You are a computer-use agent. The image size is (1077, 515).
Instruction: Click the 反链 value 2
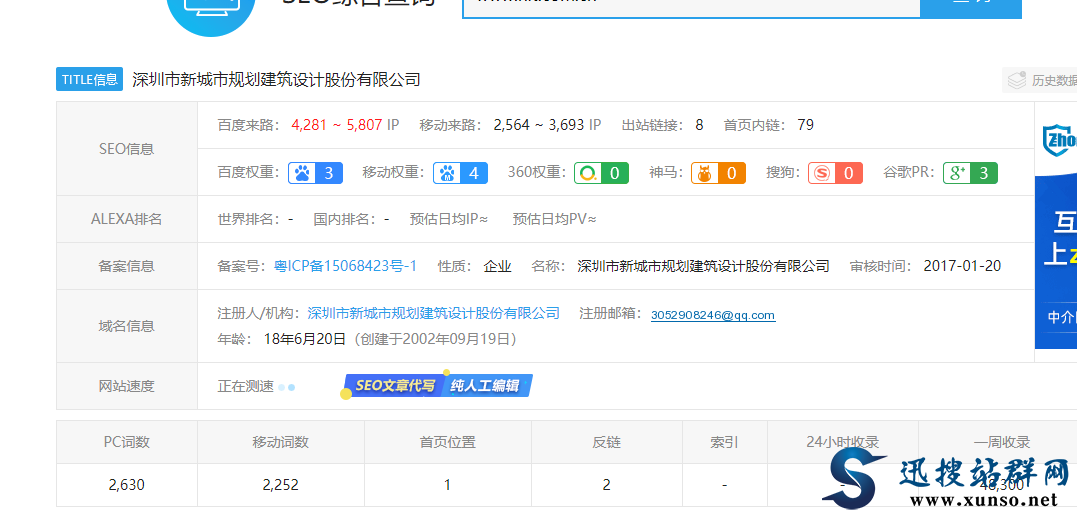tap(606, 485)
